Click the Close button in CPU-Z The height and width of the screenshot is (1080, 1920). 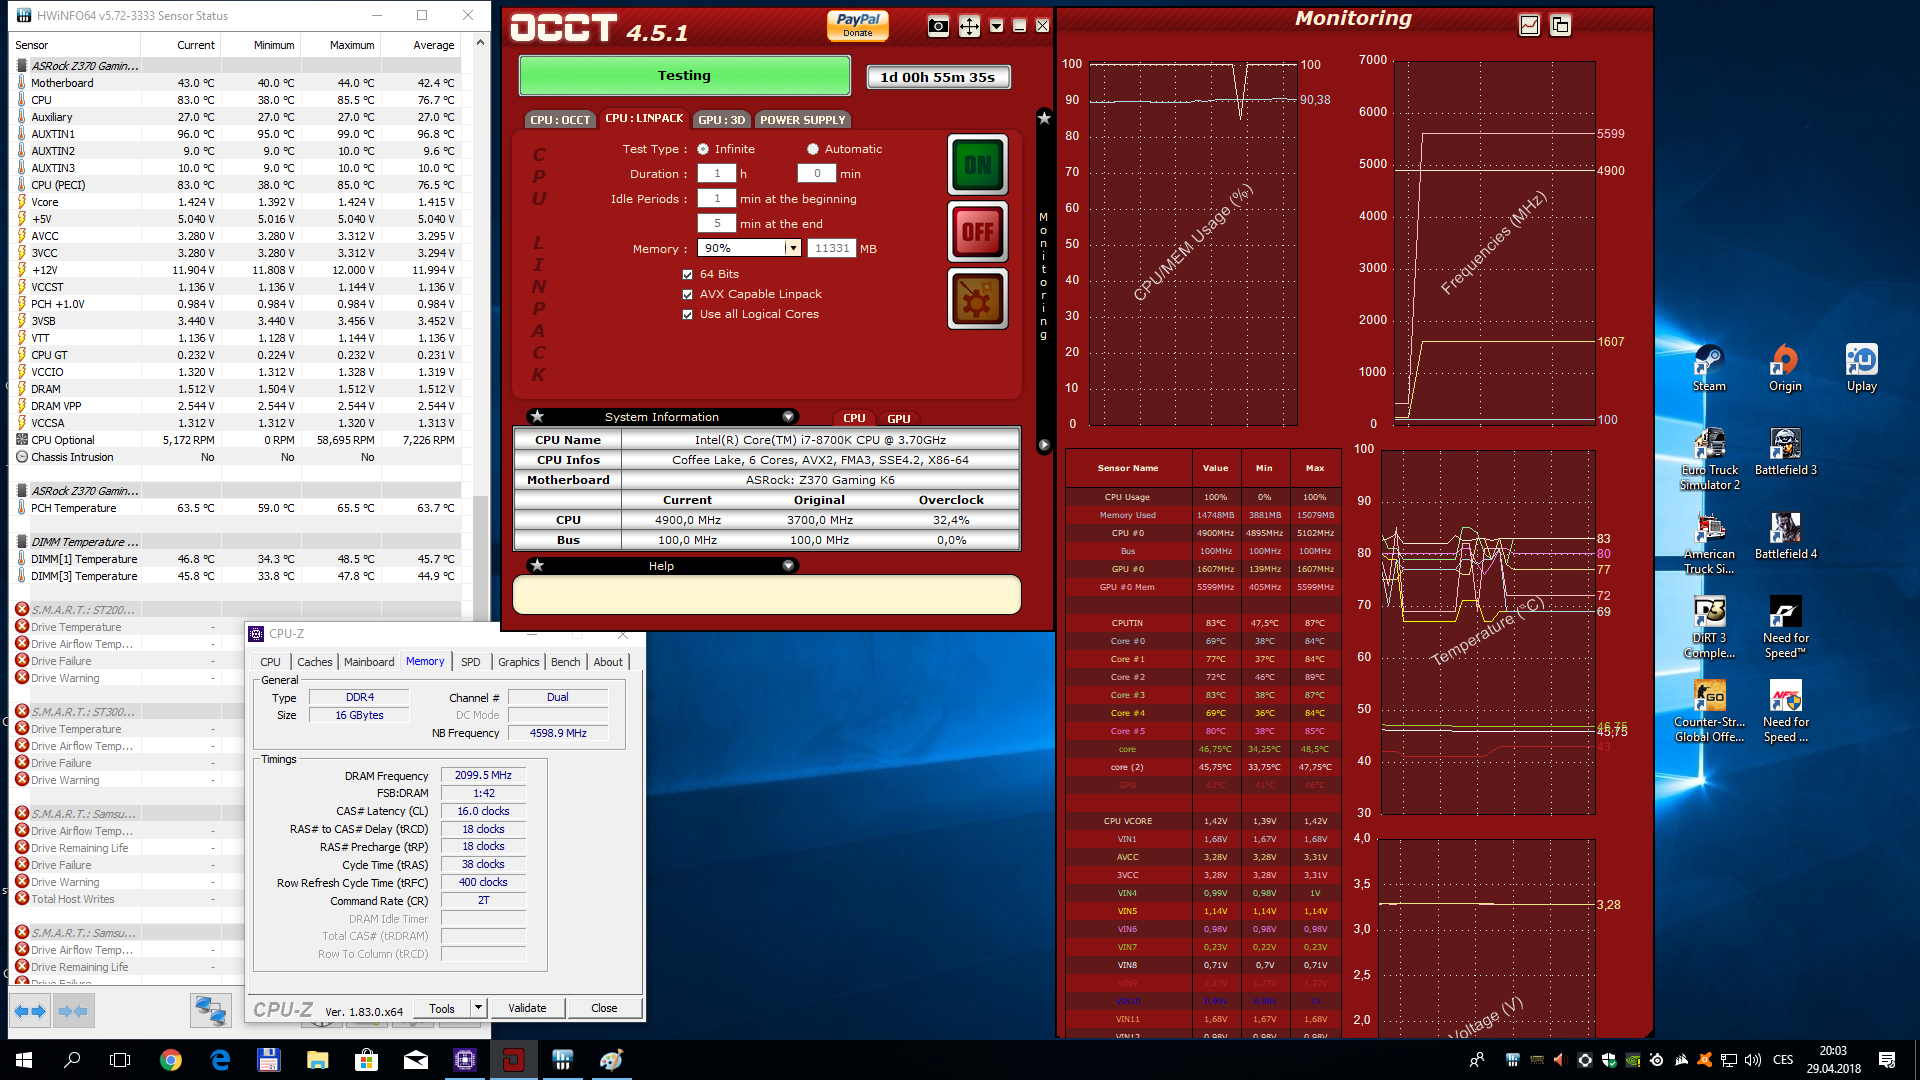pyautogui.click(x=604, y=1008)
